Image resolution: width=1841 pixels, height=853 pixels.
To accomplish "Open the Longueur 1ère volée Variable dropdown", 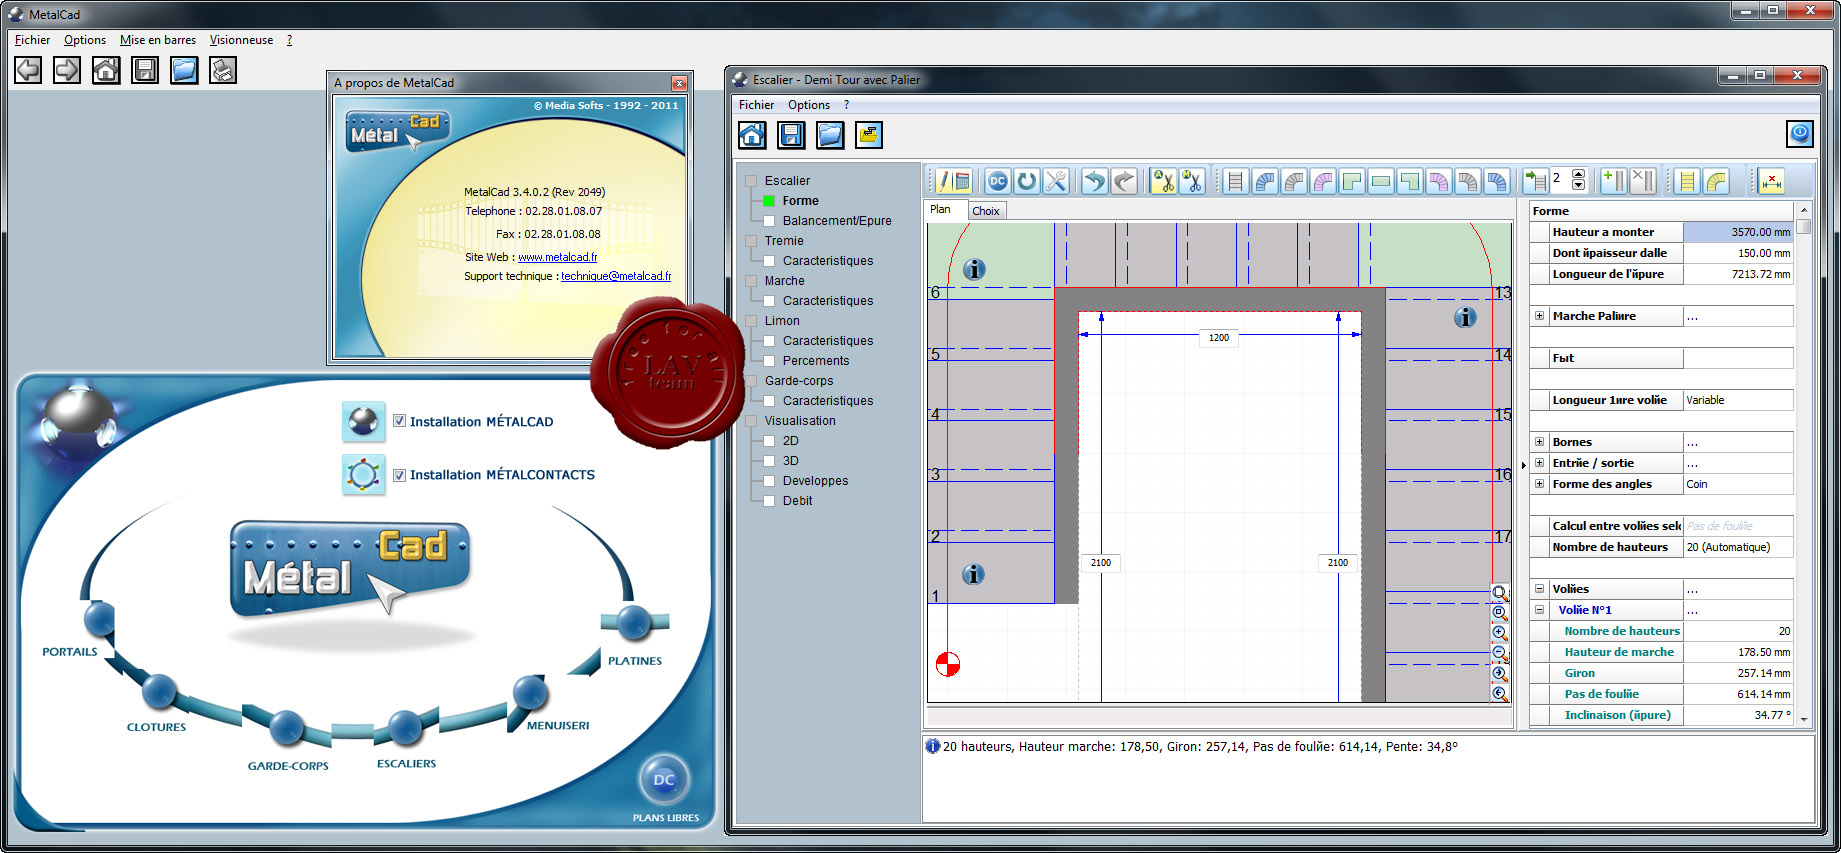I will (1738, 400).
